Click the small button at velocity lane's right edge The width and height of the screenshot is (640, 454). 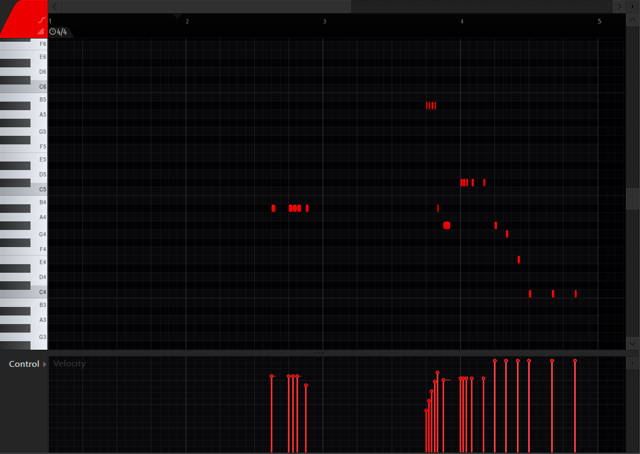click(633, 363)
